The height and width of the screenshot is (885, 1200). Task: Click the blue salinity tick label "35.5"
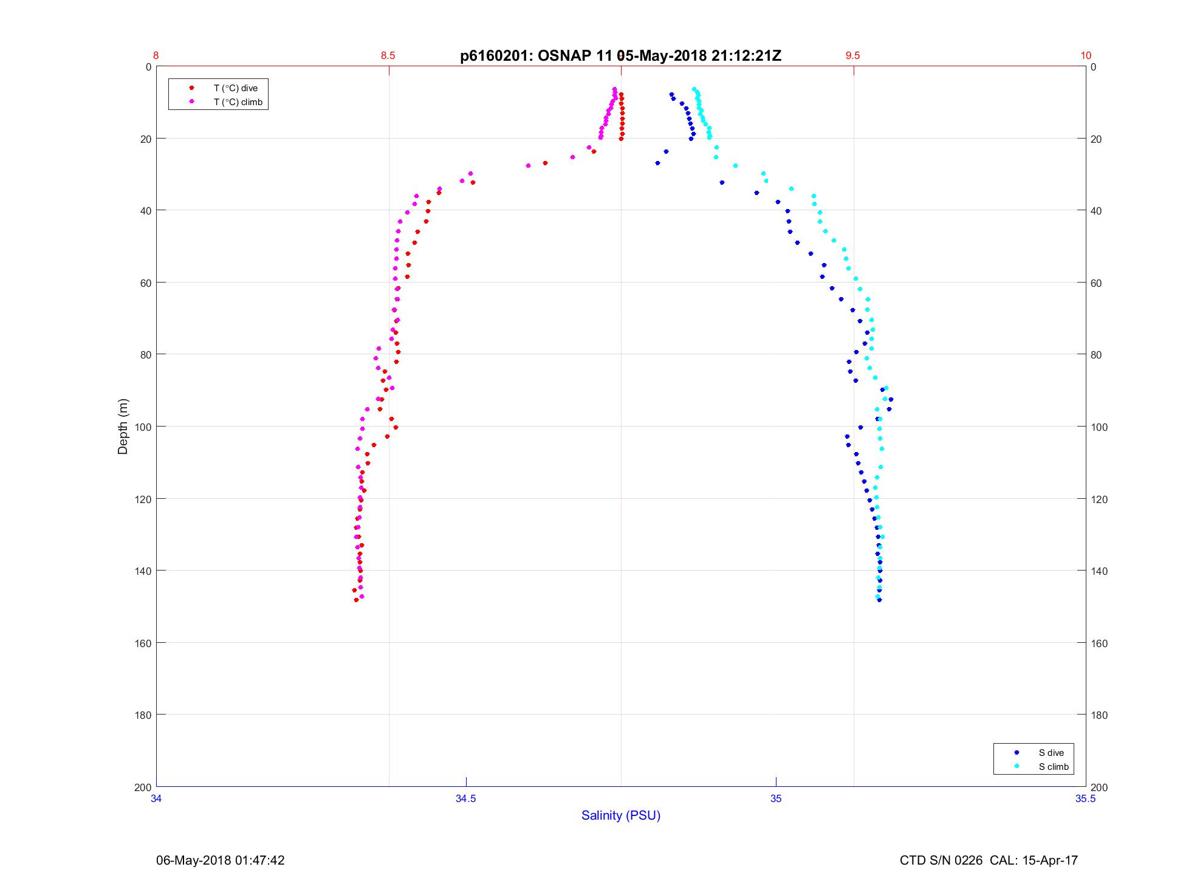click(x=1086, y=798)
